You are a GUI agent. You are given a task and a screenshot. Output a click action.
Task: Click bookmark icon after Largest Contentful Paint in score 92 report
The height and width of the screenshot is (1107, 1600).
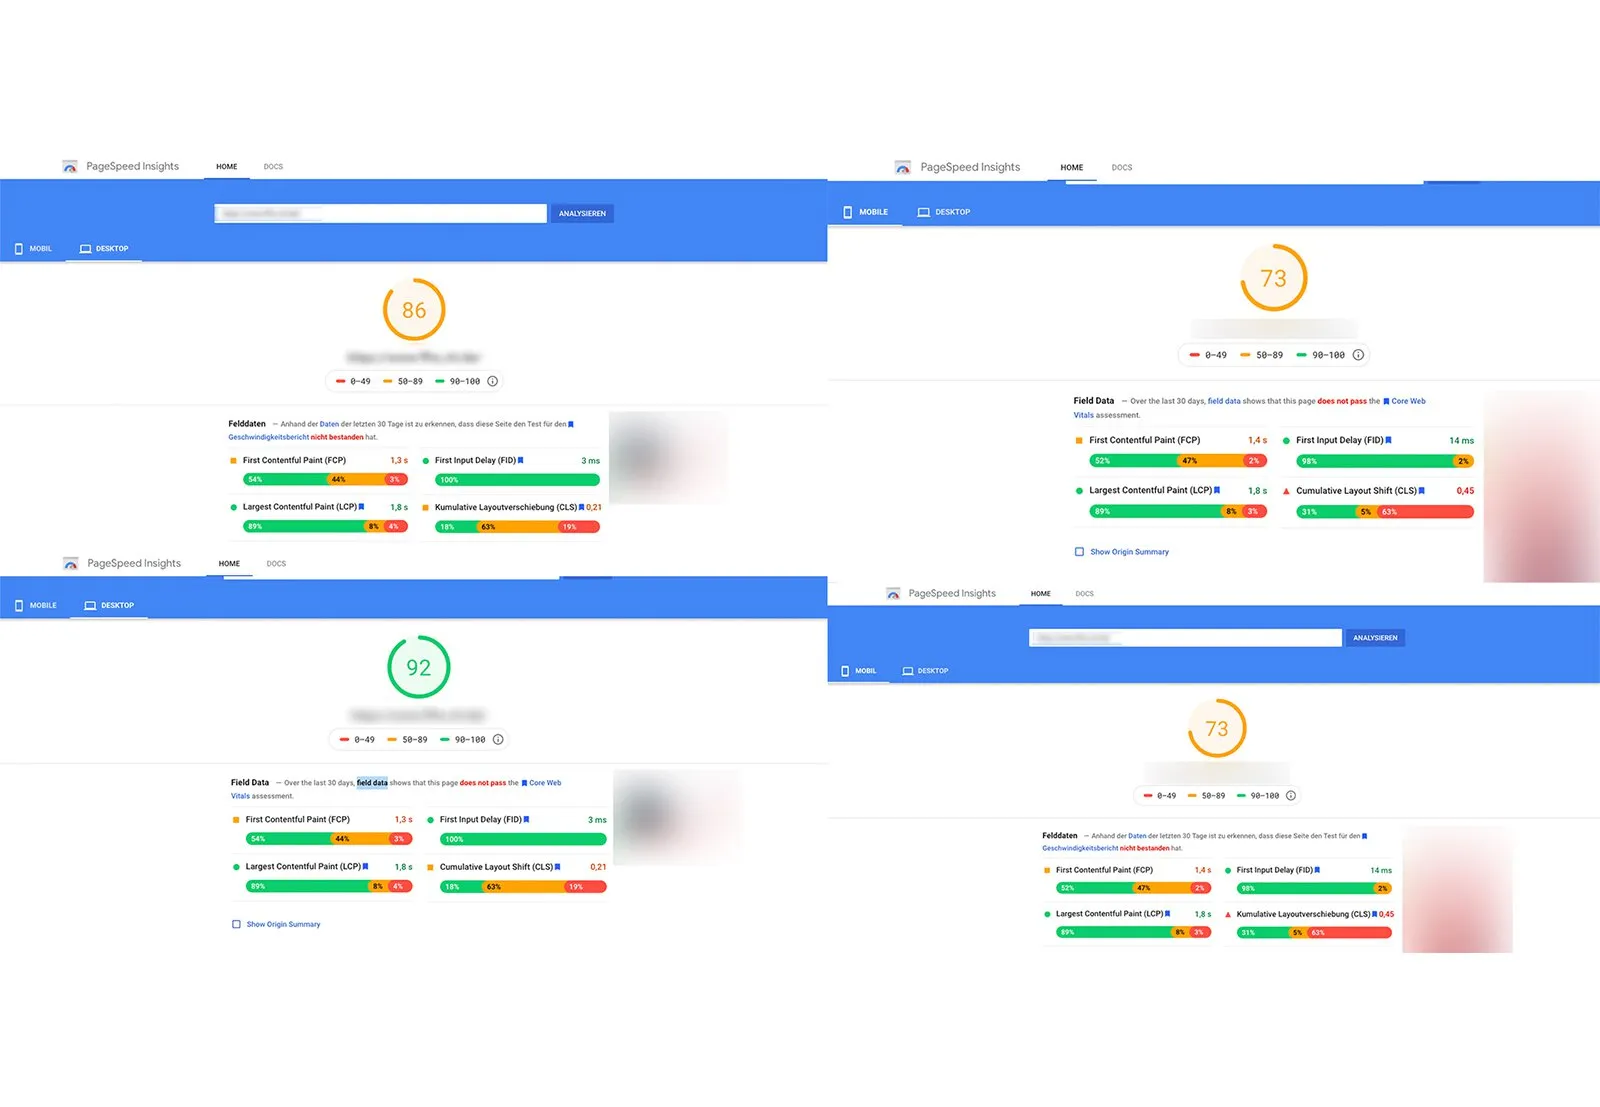pyautogui.click(x=365, y=866)
